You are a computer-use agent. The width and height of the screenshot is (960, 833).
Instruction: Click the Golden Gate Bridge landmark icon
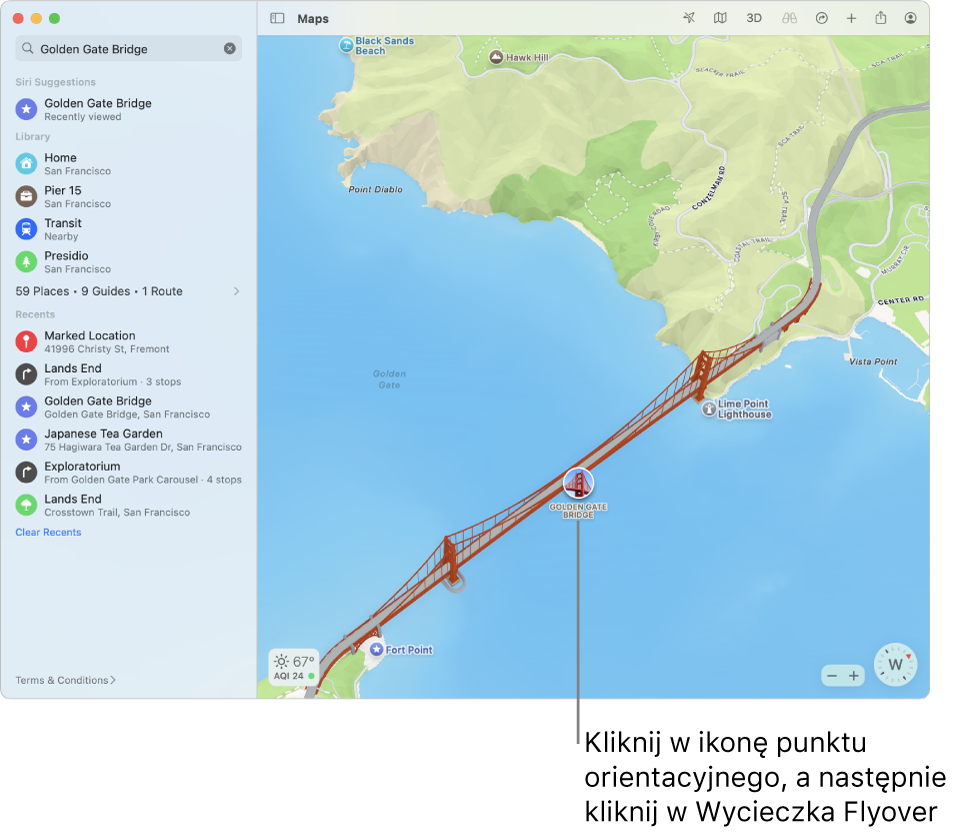tap(578, 483)
